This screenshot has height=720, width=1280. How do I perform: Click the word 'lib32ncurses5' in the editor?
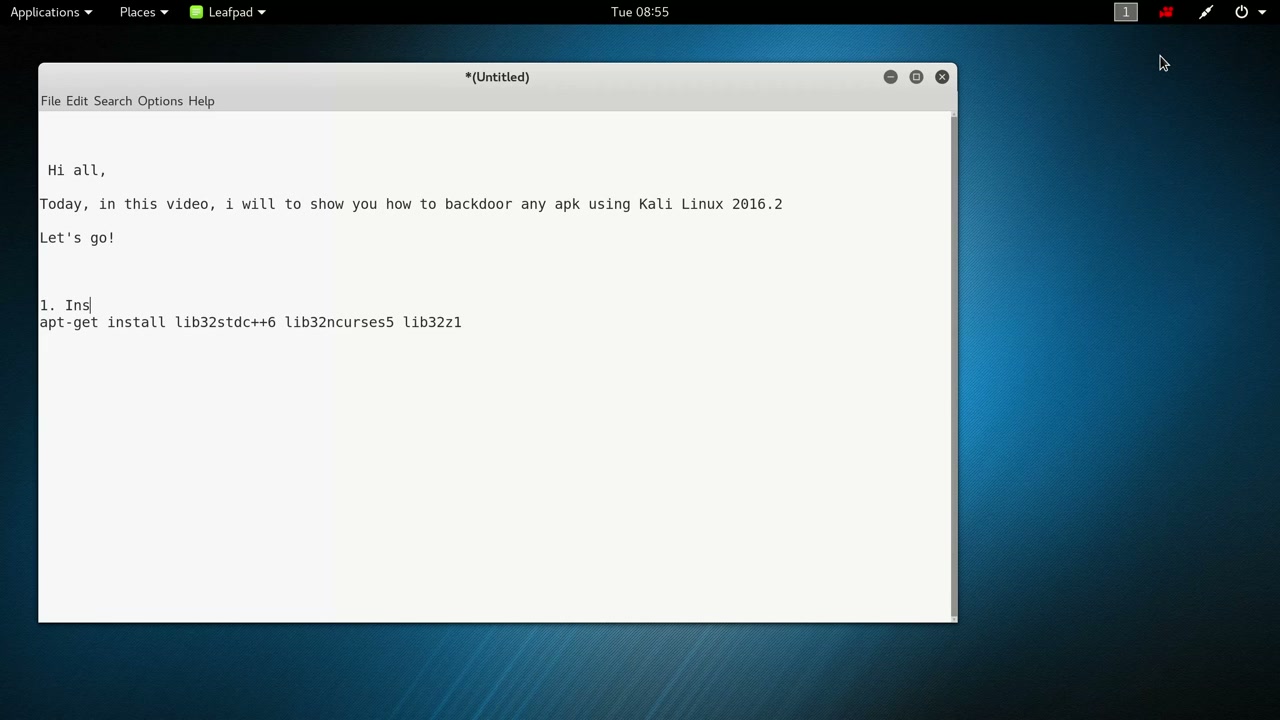tap(339, 323)
